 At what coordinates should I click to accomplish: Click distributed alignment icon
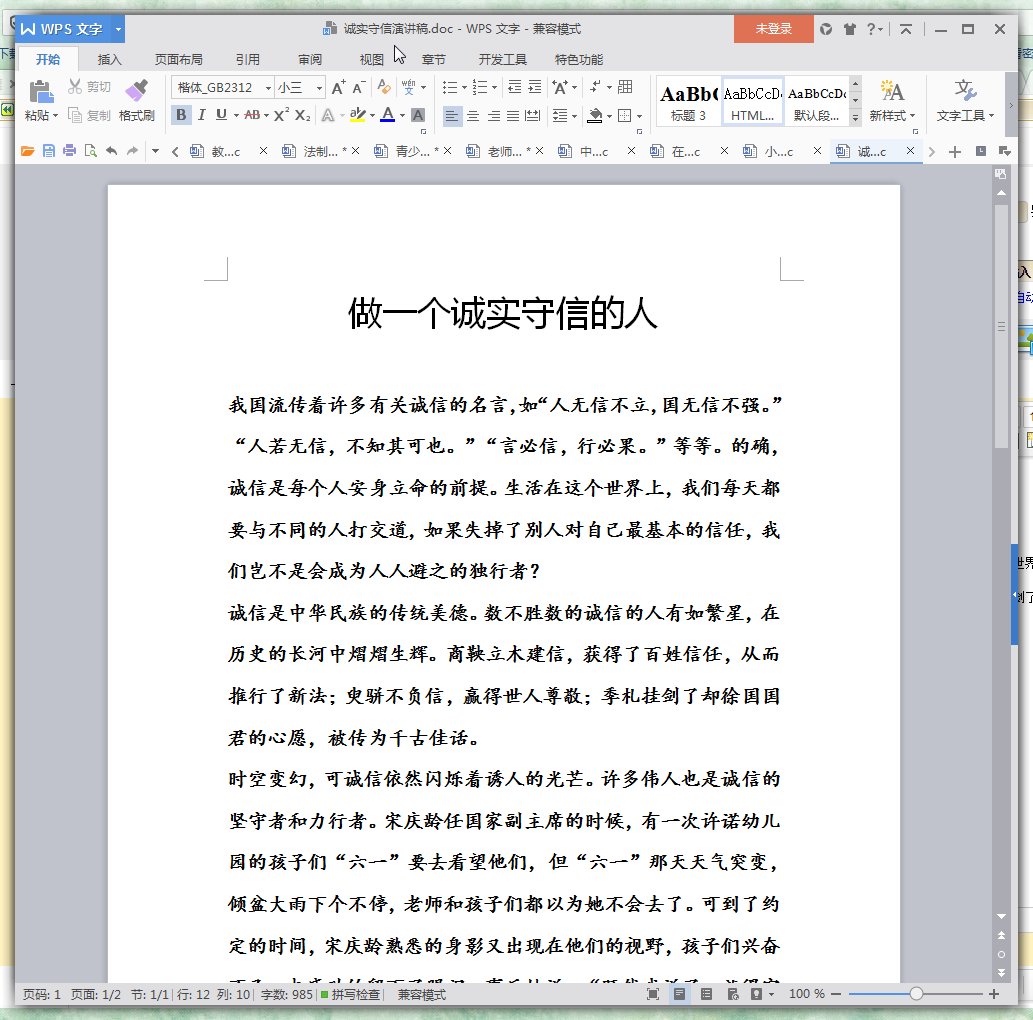coord(532,116)
